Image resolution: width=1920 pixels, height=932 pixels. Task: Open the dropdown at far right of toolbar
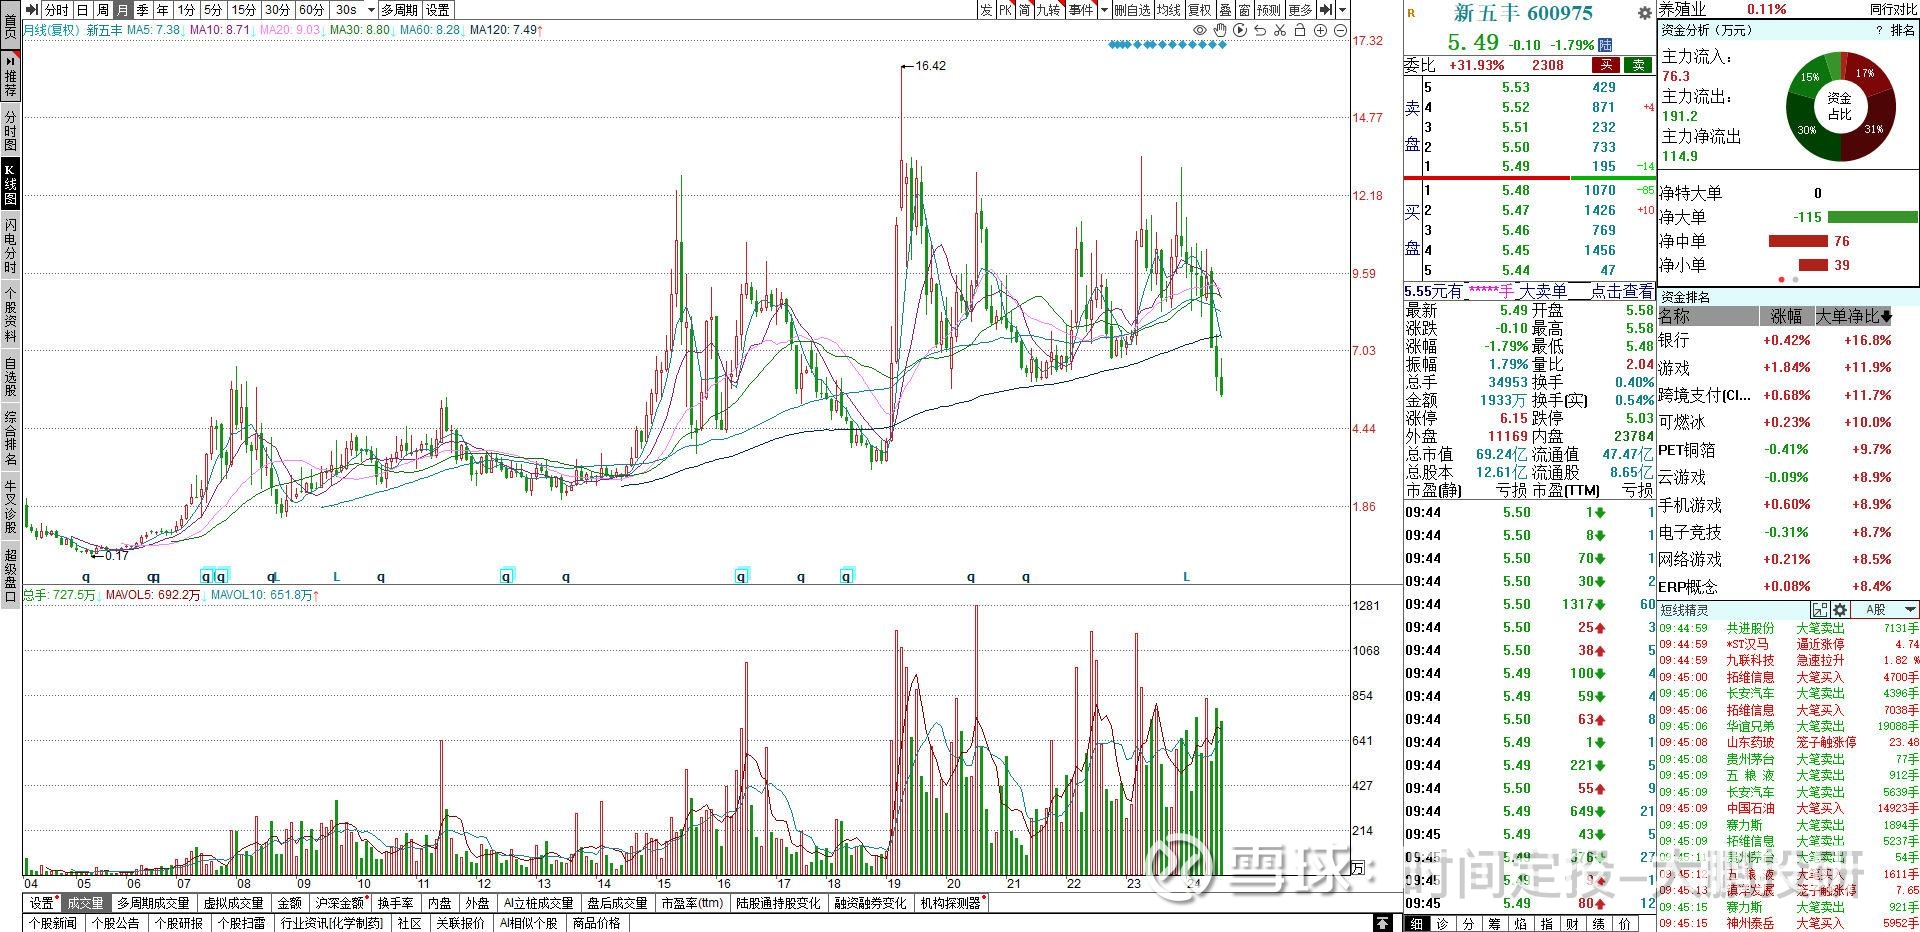1342,10
